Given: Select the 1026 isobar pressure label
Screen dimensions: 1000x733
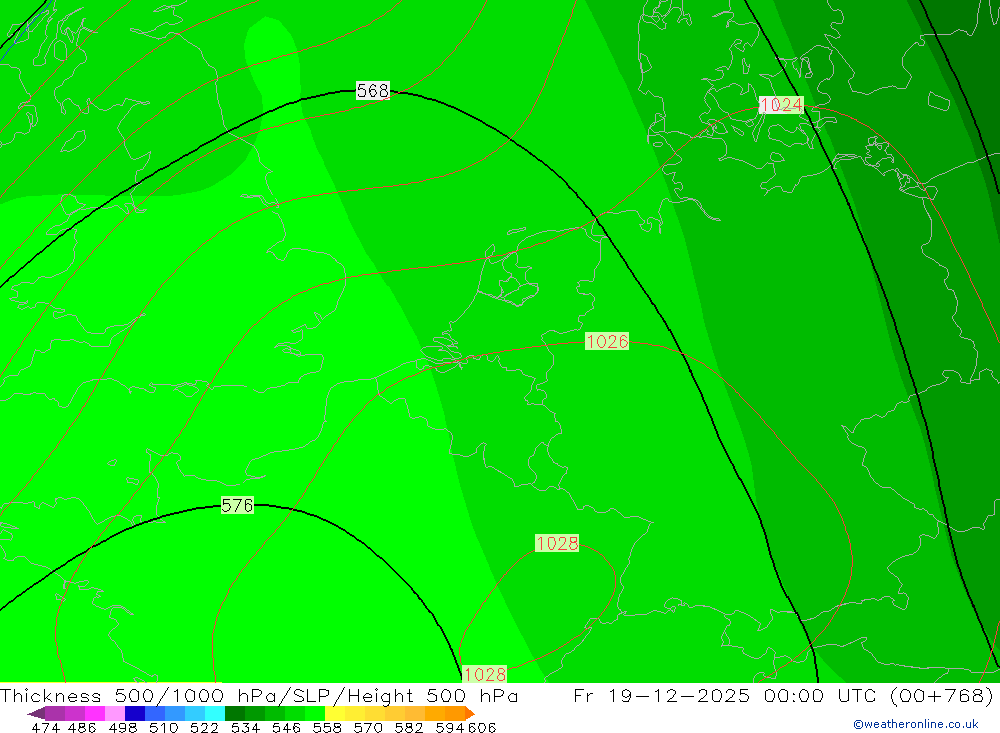Looking at the screenshot, I should tap(607, 341).
